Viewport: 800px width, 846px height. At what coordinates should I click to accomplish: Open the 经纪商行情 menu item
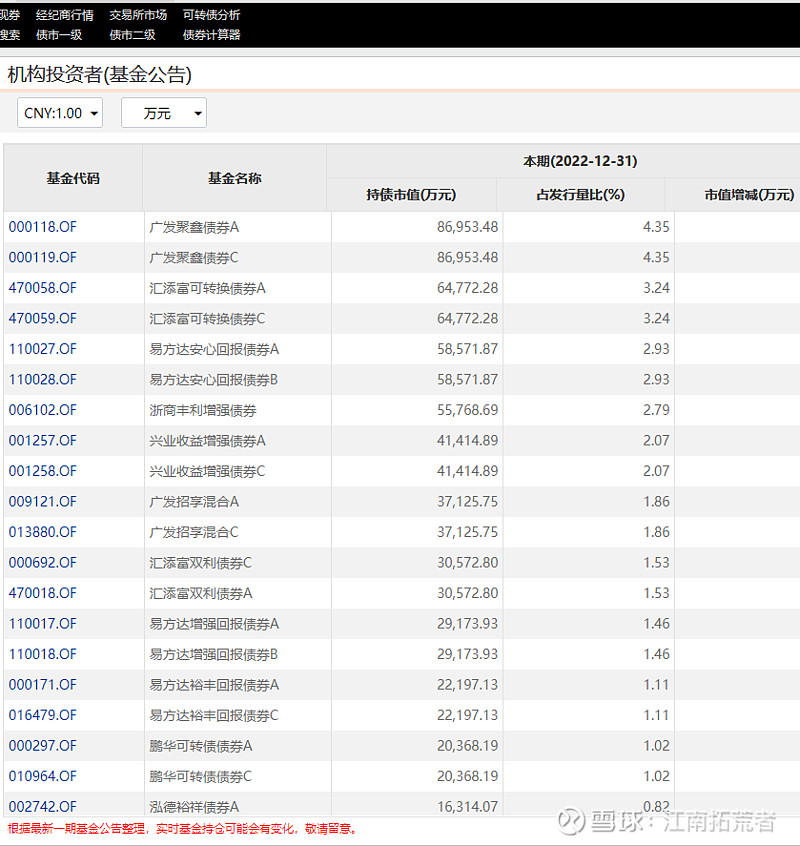[x=65, y=15]
